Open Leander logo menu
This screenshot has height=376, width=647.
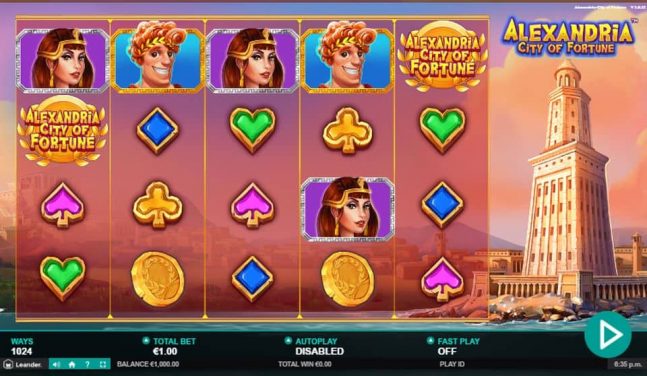point(23,364)
